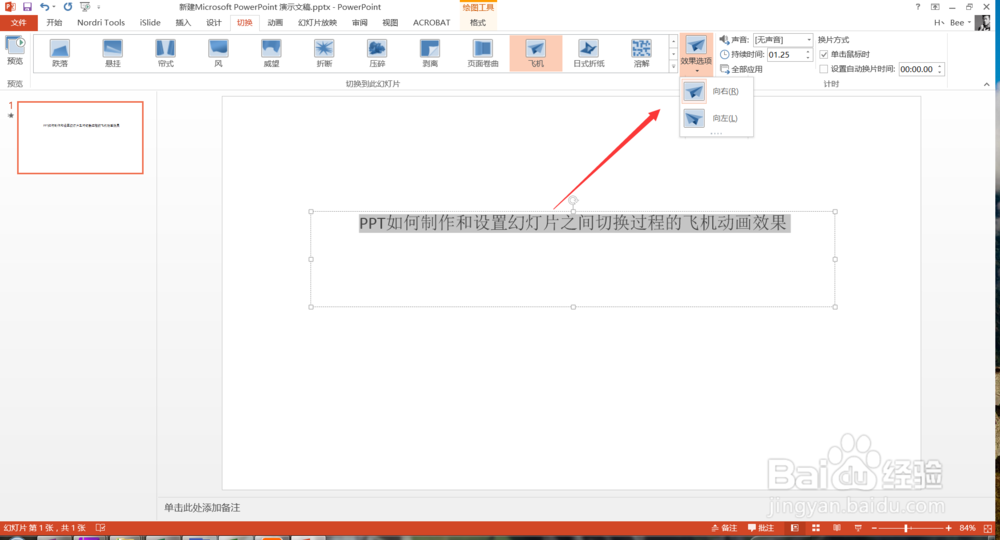Image resolution: width=1000 pixels, height=540 pixels.
Task: Choose the 压碎 crush transition
Action: (x=377, y=53)
